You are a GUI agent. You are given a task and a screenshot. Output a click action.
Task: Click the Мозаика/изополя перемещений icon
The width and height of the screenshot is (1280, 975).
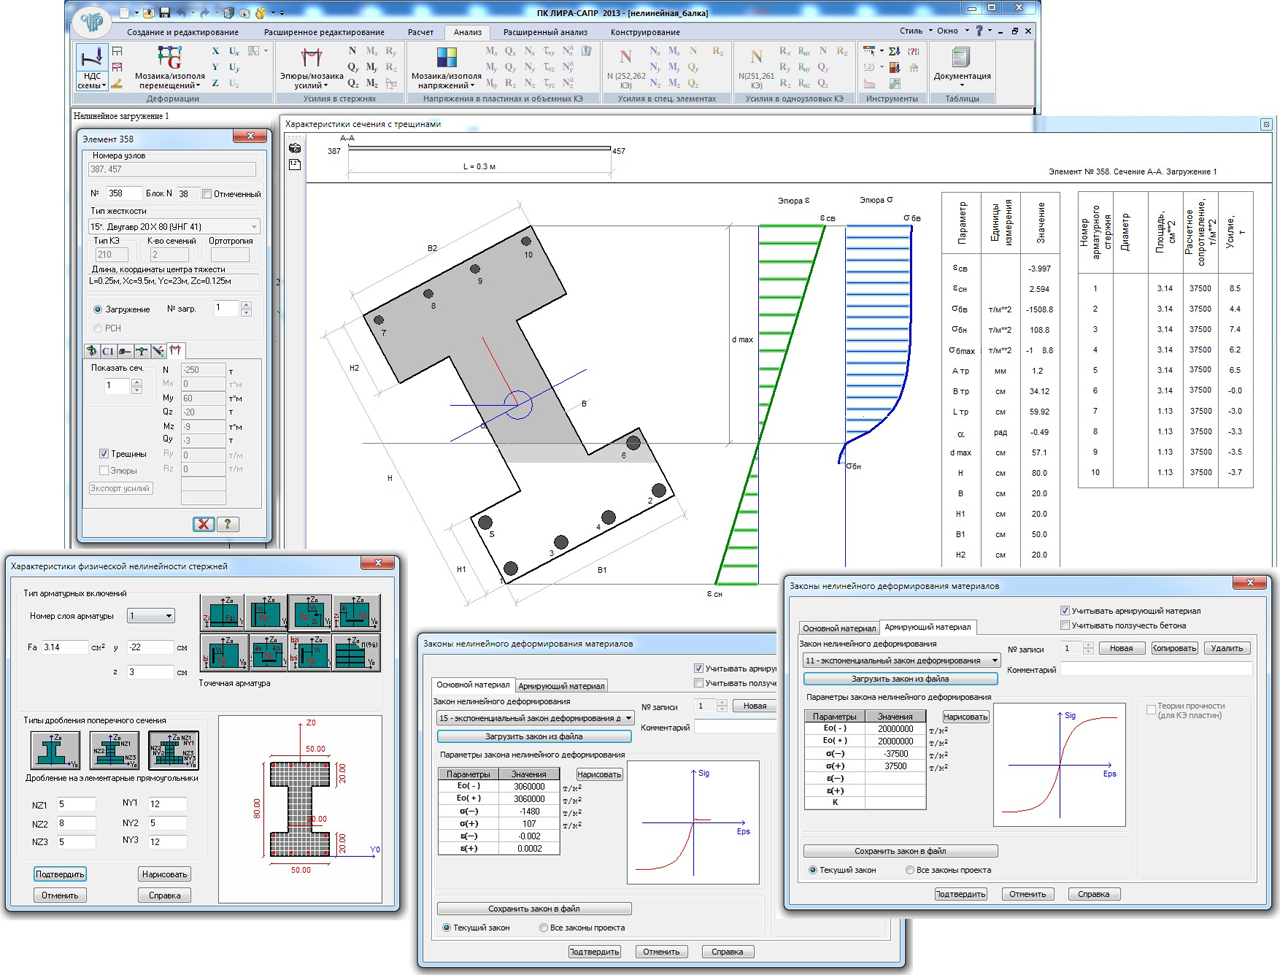[x=169, y=58]
